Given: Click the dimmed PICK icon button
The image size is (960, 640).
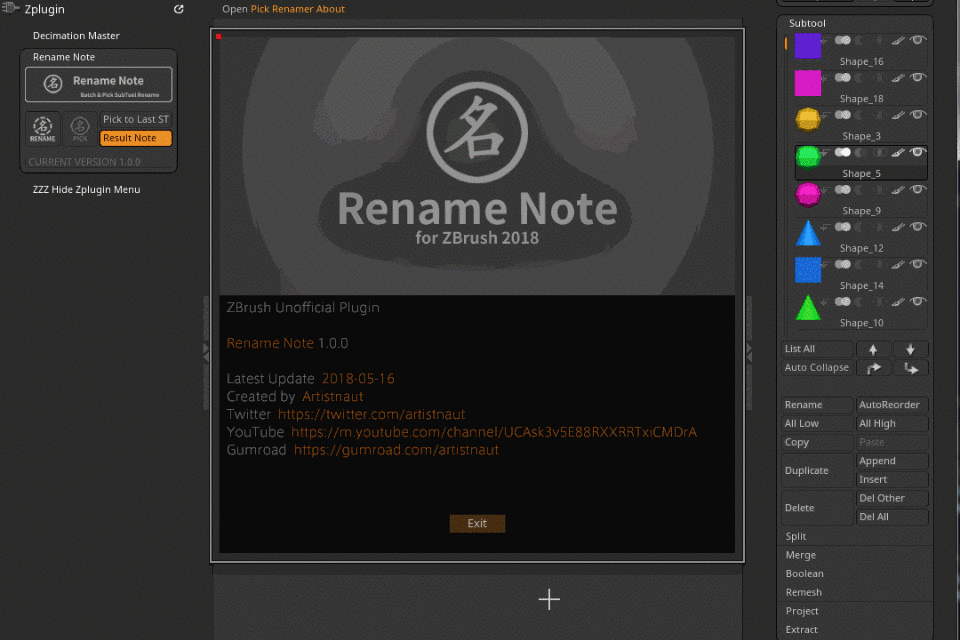Looking at the screenshot, I should point(80,129).
